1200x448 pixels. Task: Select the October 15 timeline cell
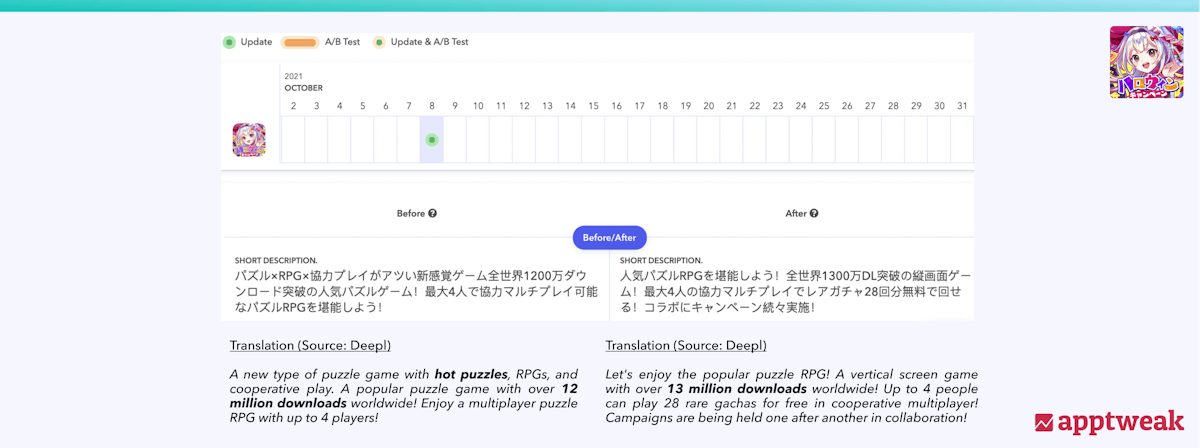pos(593,139)
